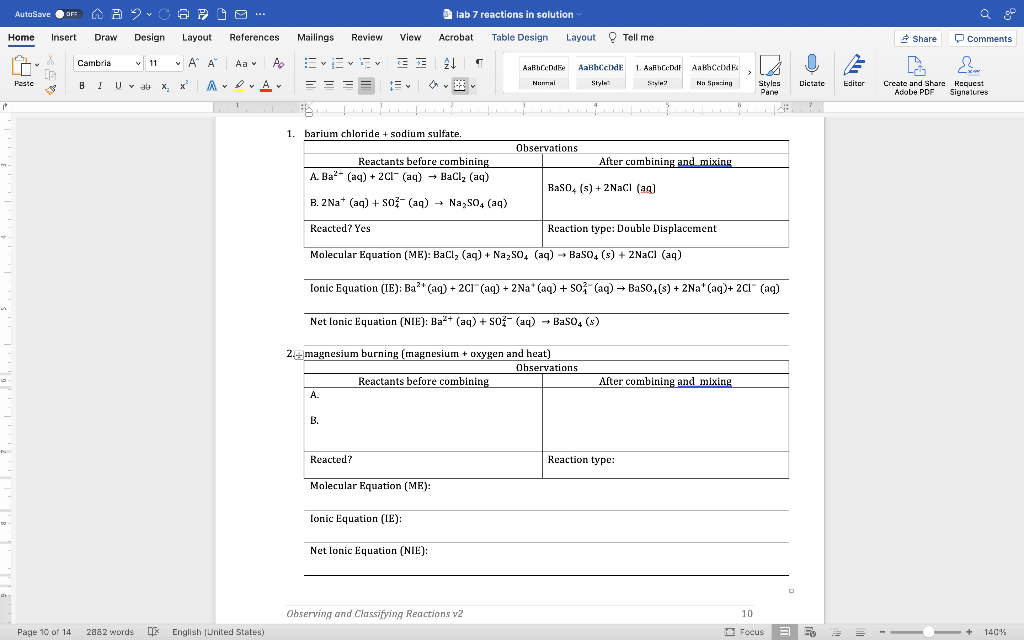
Task: Switch to the Mailings tab
Action: pos(315,37)
